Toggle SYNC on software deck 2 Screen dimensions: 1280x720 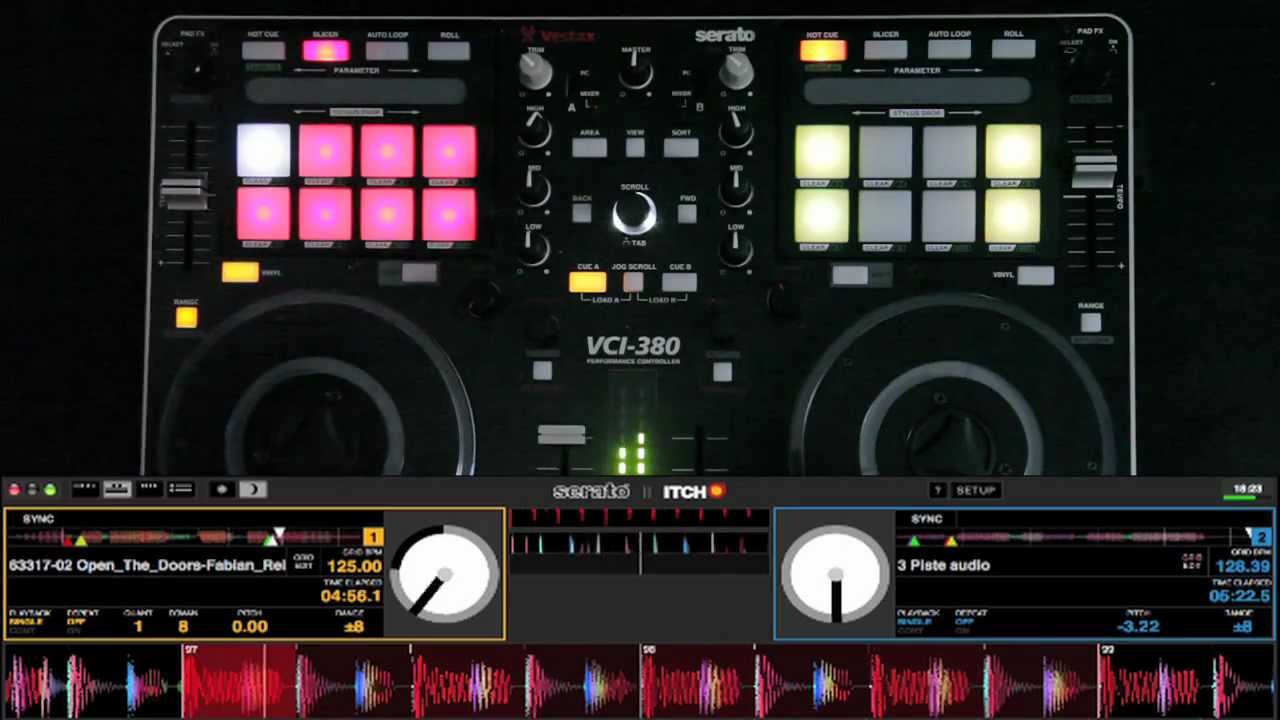tap(926, 519)
